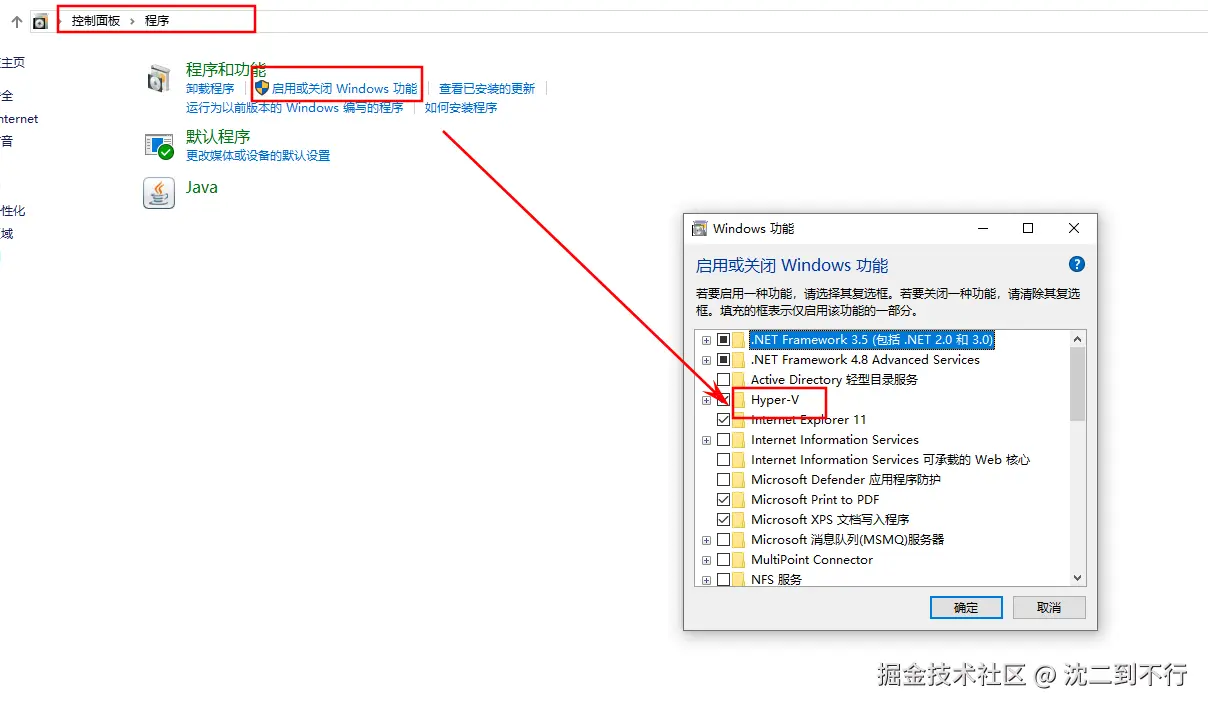Screen dimensions: 1208x709
Task: Select the Hyper-V feature label
Action: click(x=775, y=400)
